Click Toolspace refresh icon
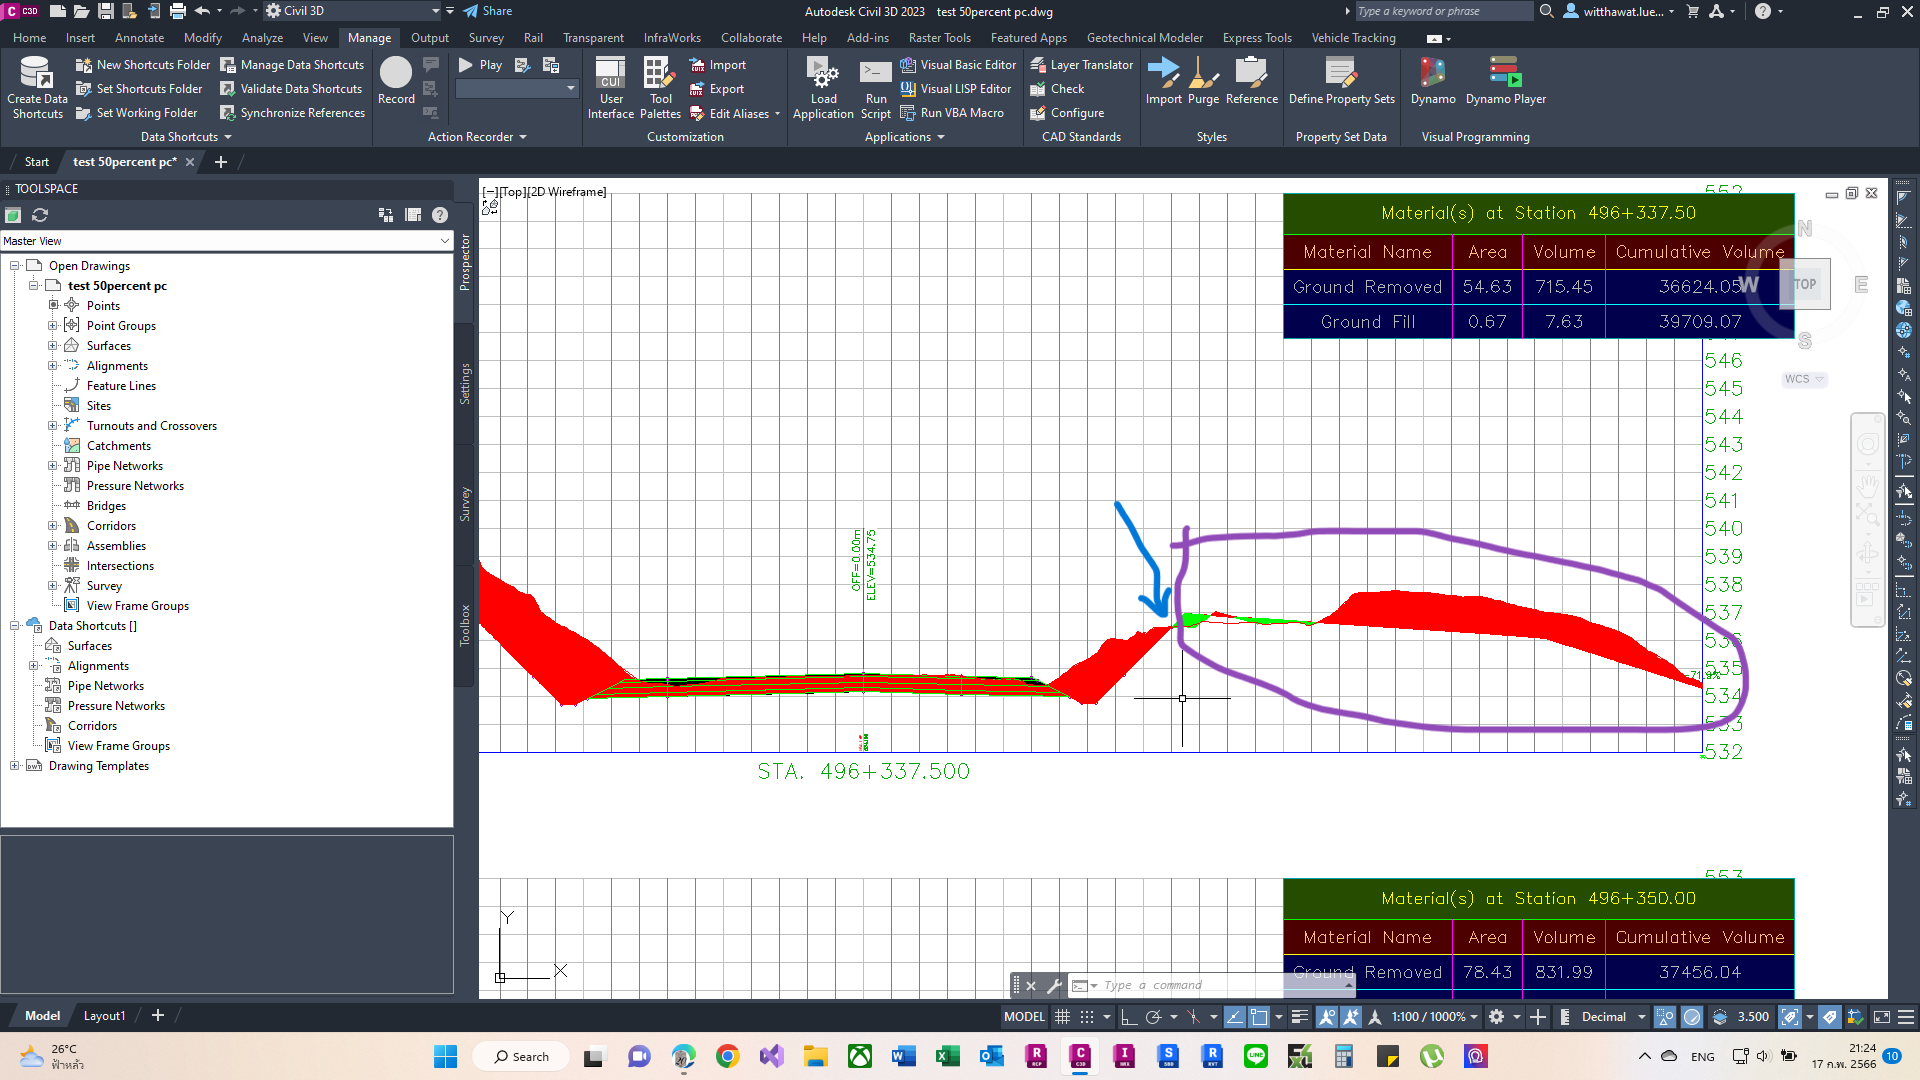Viewport: 1920px width, 1080px height. pyautogui.click(x=40, y=215)
